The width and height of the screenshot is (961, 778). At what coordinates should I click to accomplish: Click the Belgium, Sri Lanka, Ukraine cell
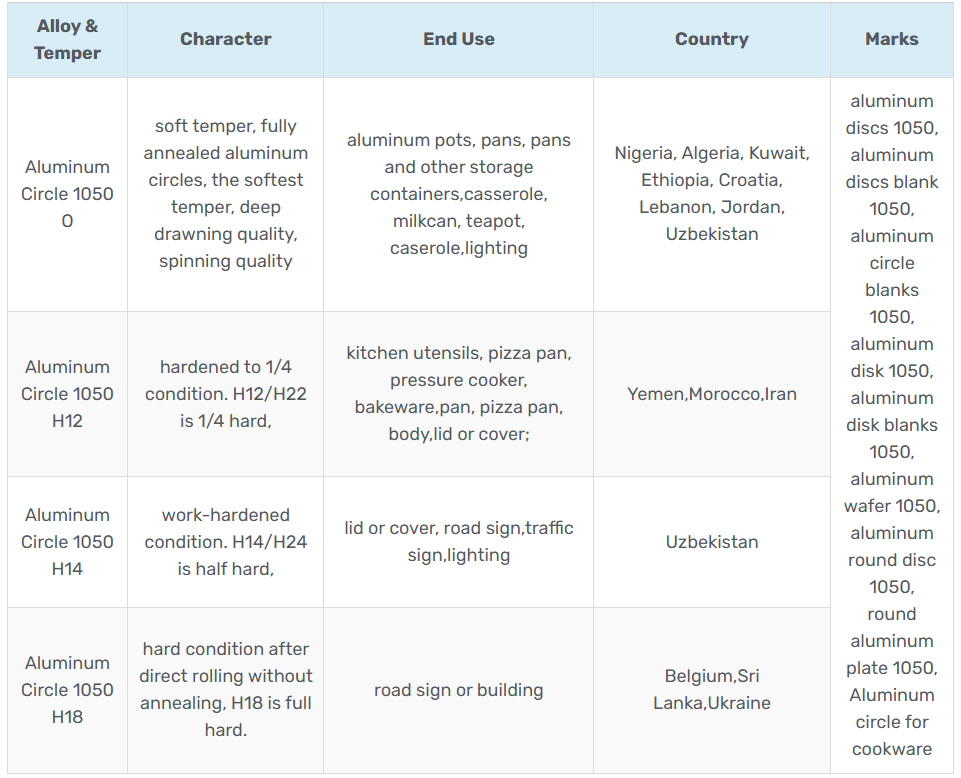711,690
